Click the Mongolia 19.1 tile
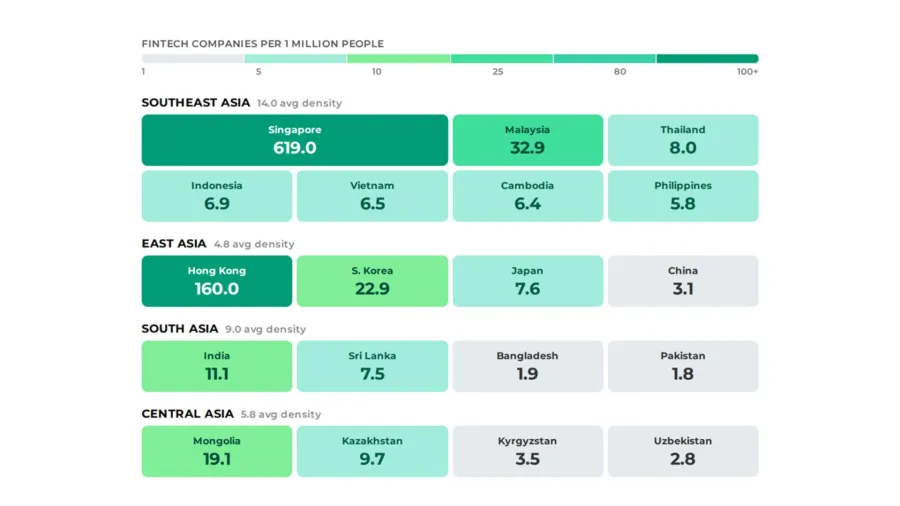Screen dimensions: 900x506 pyautogui.click(x=217, y=451)
